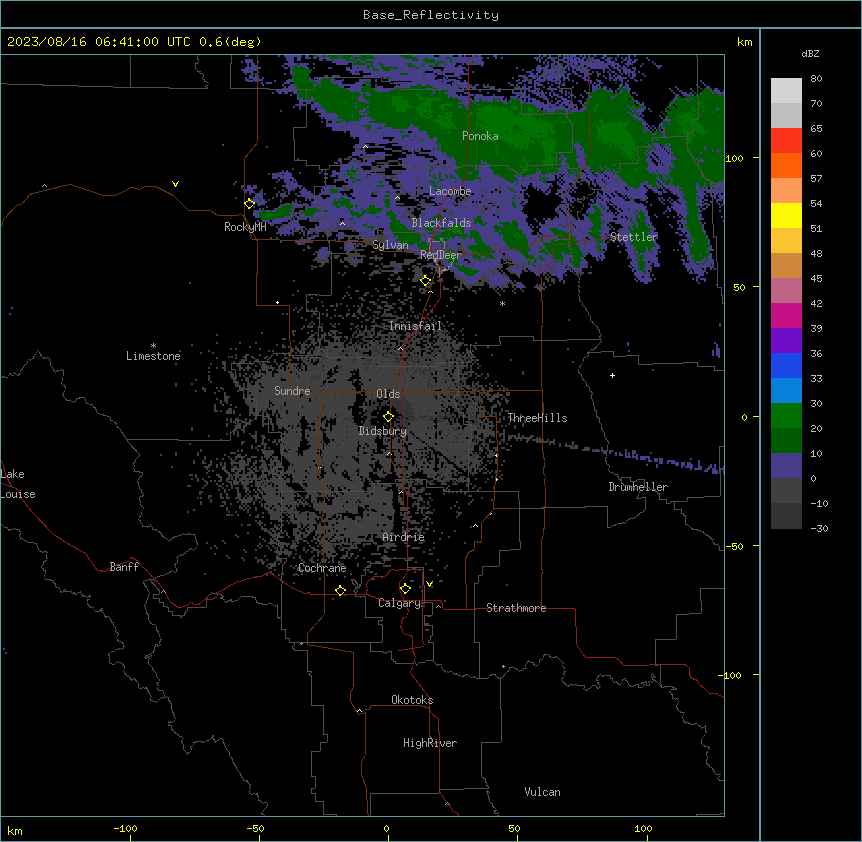The height and width of the screenshot is (842, 862).
Task: Click the dBZ legend heading
Action: pos(810,54)
